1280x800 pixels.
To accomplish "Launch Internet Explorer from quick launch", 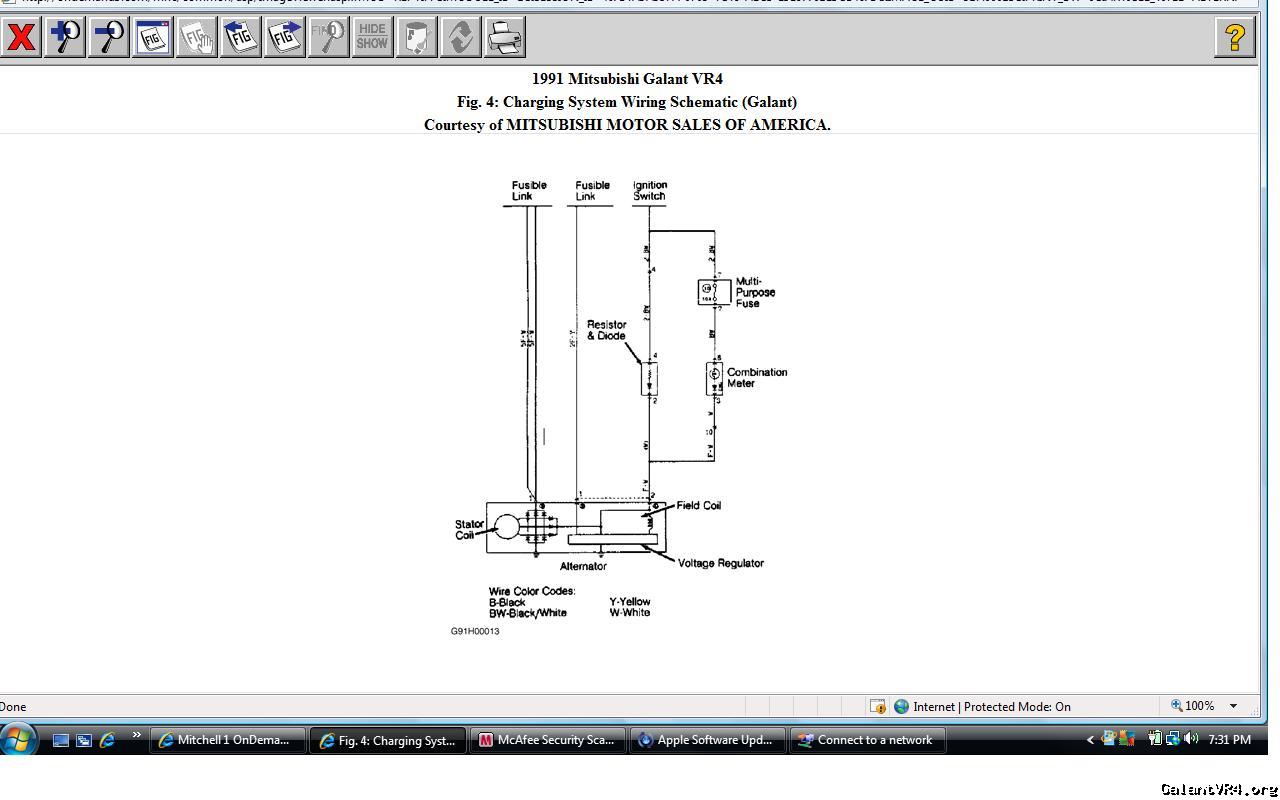I will pyautogui.click(x=107, y=740).
